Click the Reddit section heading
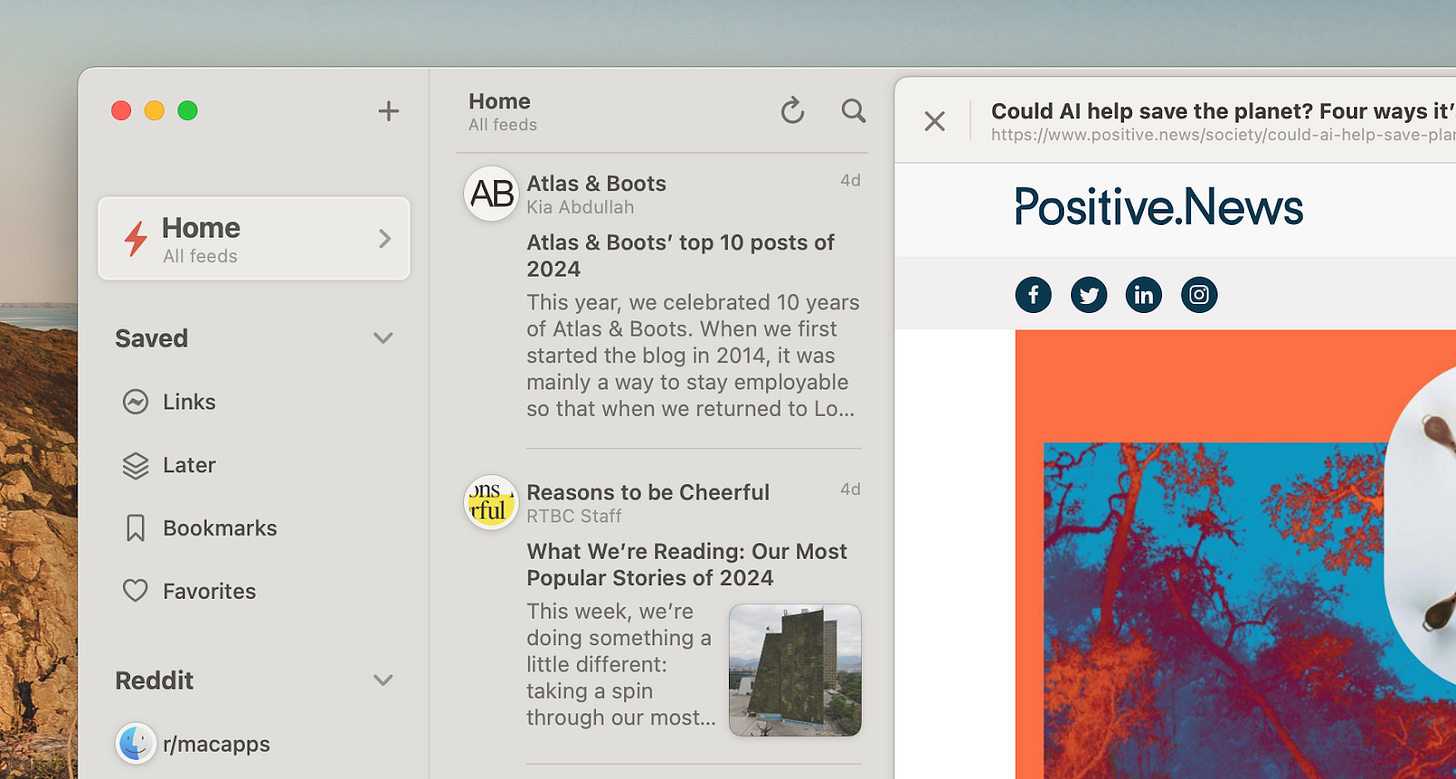This screenshot has height=779, width=1456. 154,680
